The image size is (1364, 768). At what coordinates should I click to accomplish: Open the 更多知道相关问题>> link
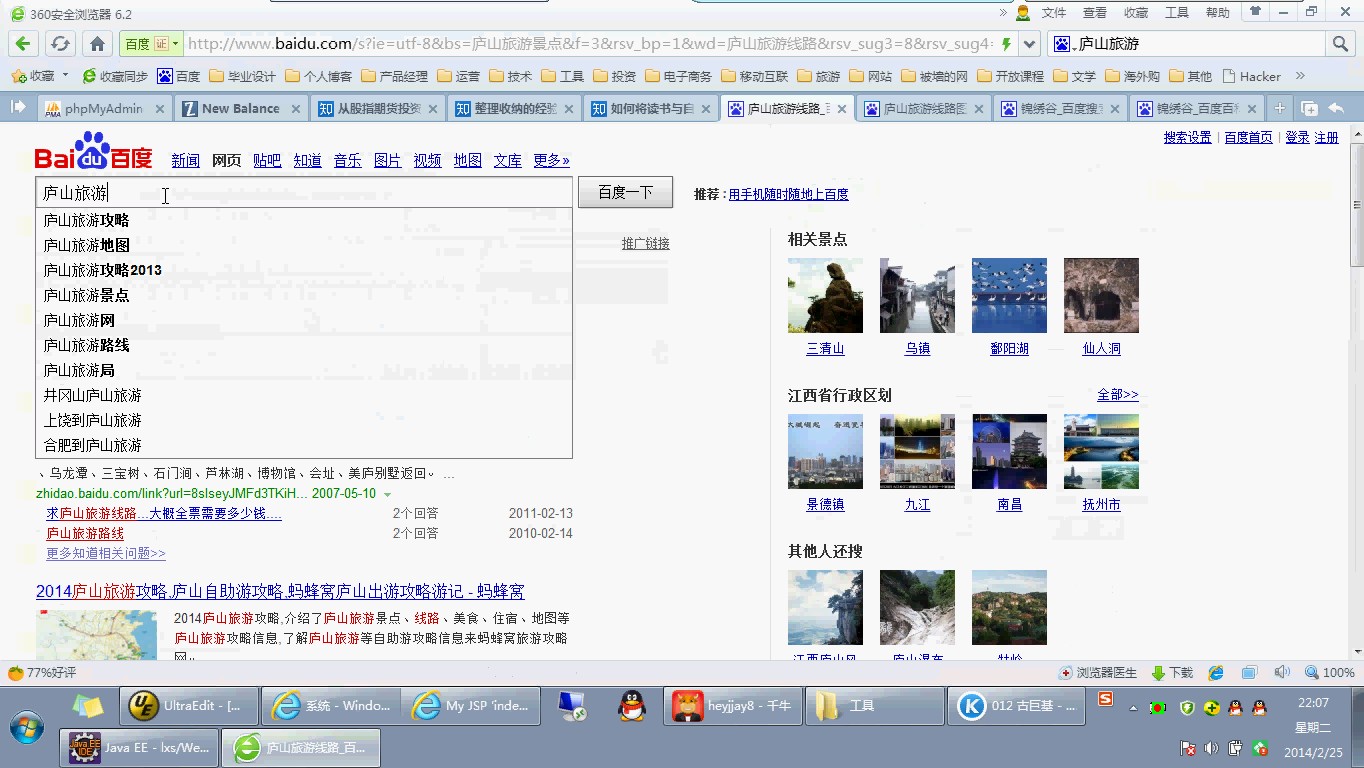click(106, 553)
